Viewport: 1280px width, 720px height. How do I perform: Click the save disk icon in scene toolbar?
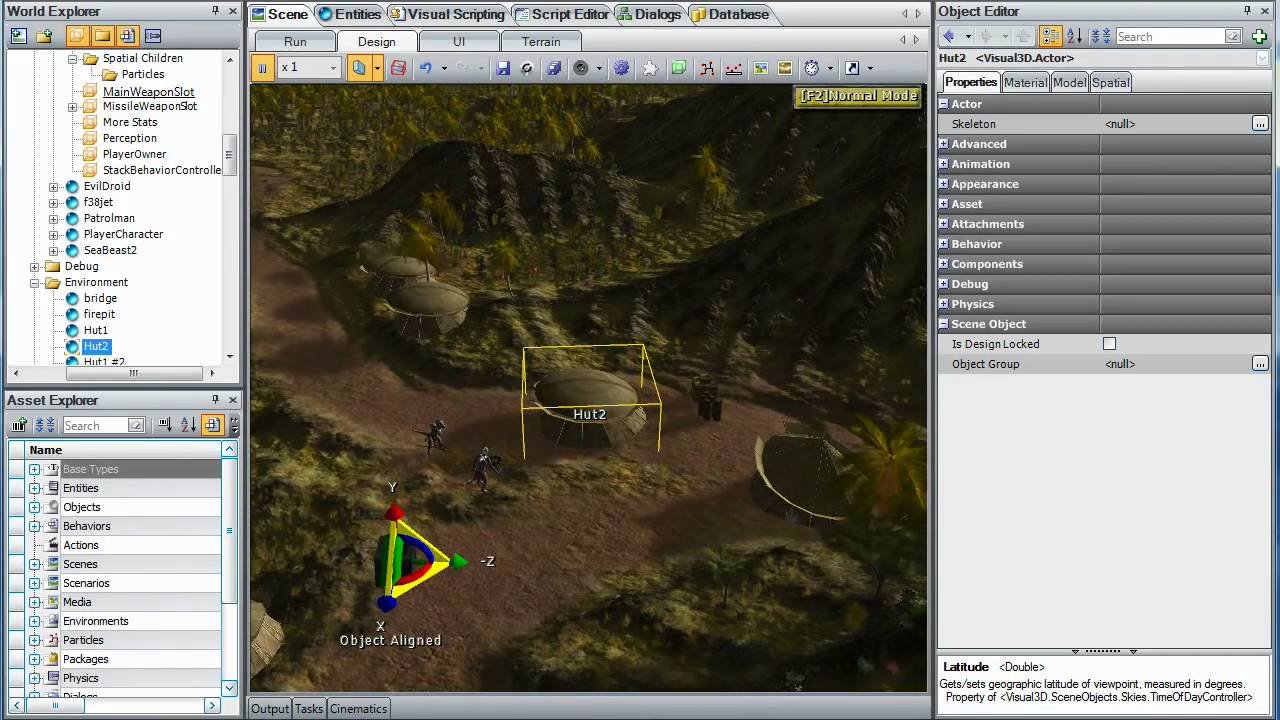[503, 68]
